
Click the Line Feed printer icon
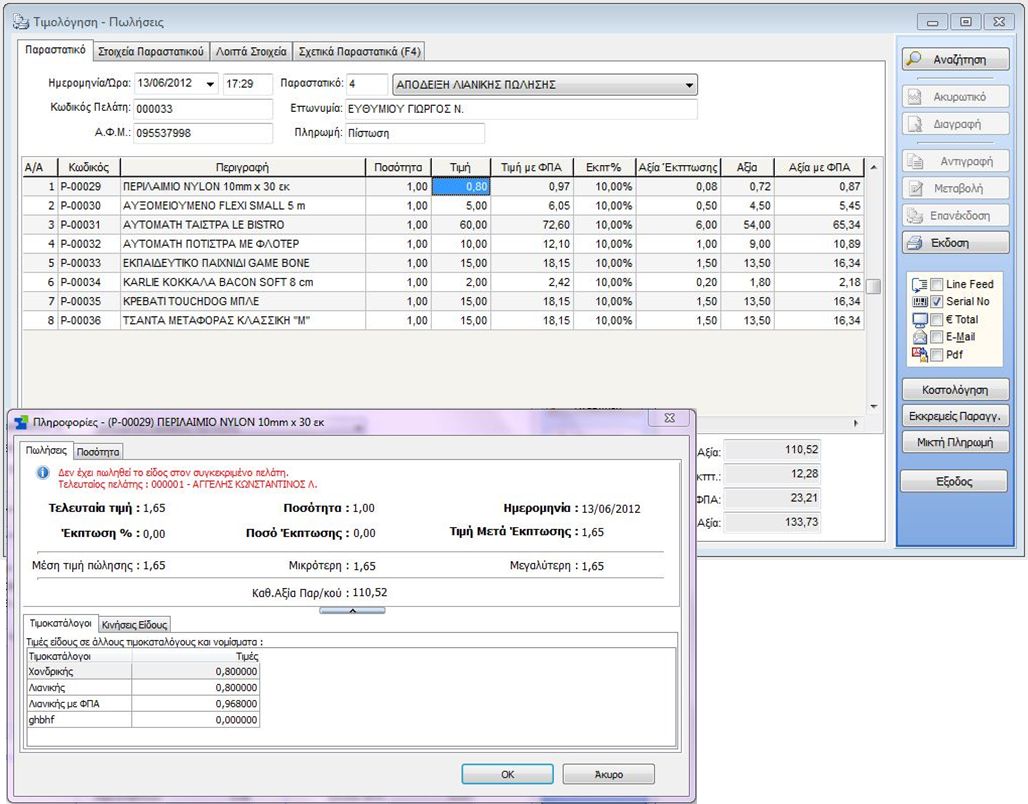click(x=920, y=285)
